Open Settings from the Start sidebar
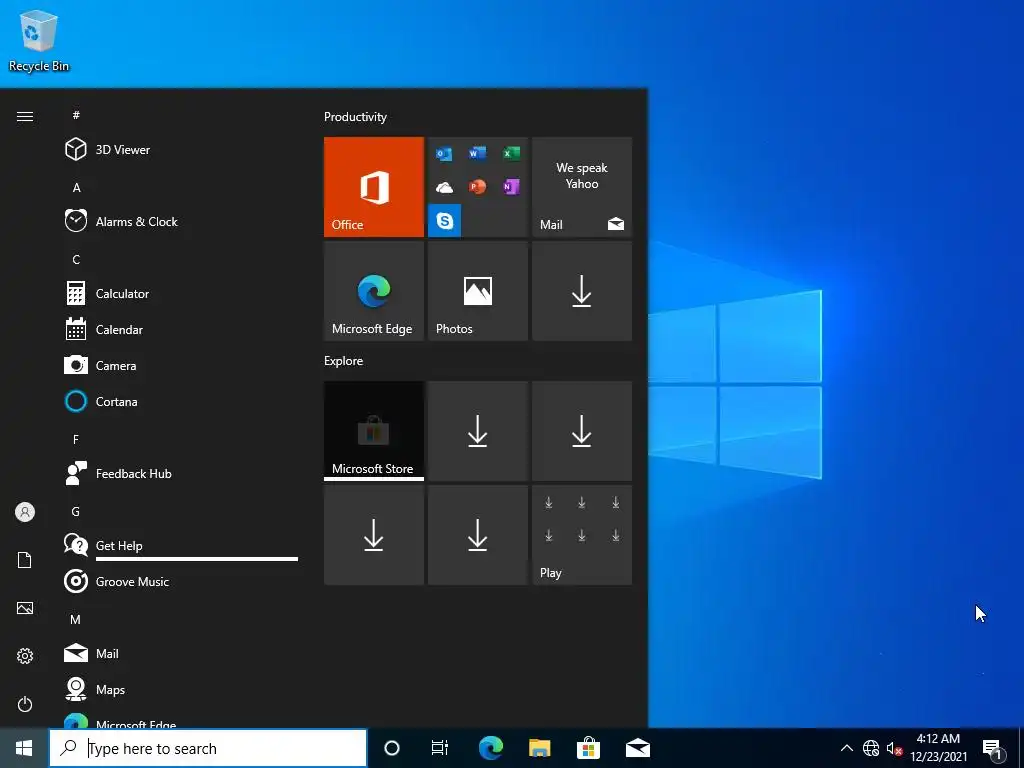The height and width of the screenshot is (768, 1024). coord(25,656)
